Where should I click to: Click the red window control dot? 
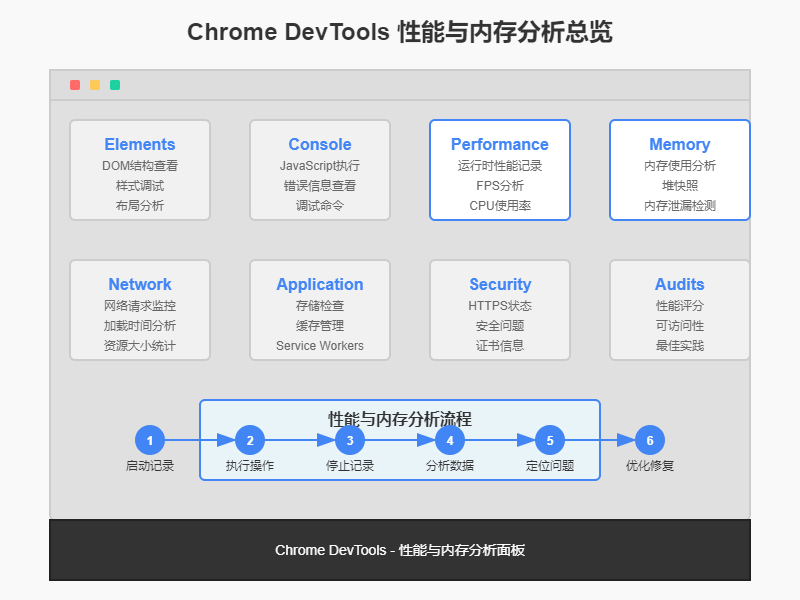pyautogui.click(x=75, y=85)
